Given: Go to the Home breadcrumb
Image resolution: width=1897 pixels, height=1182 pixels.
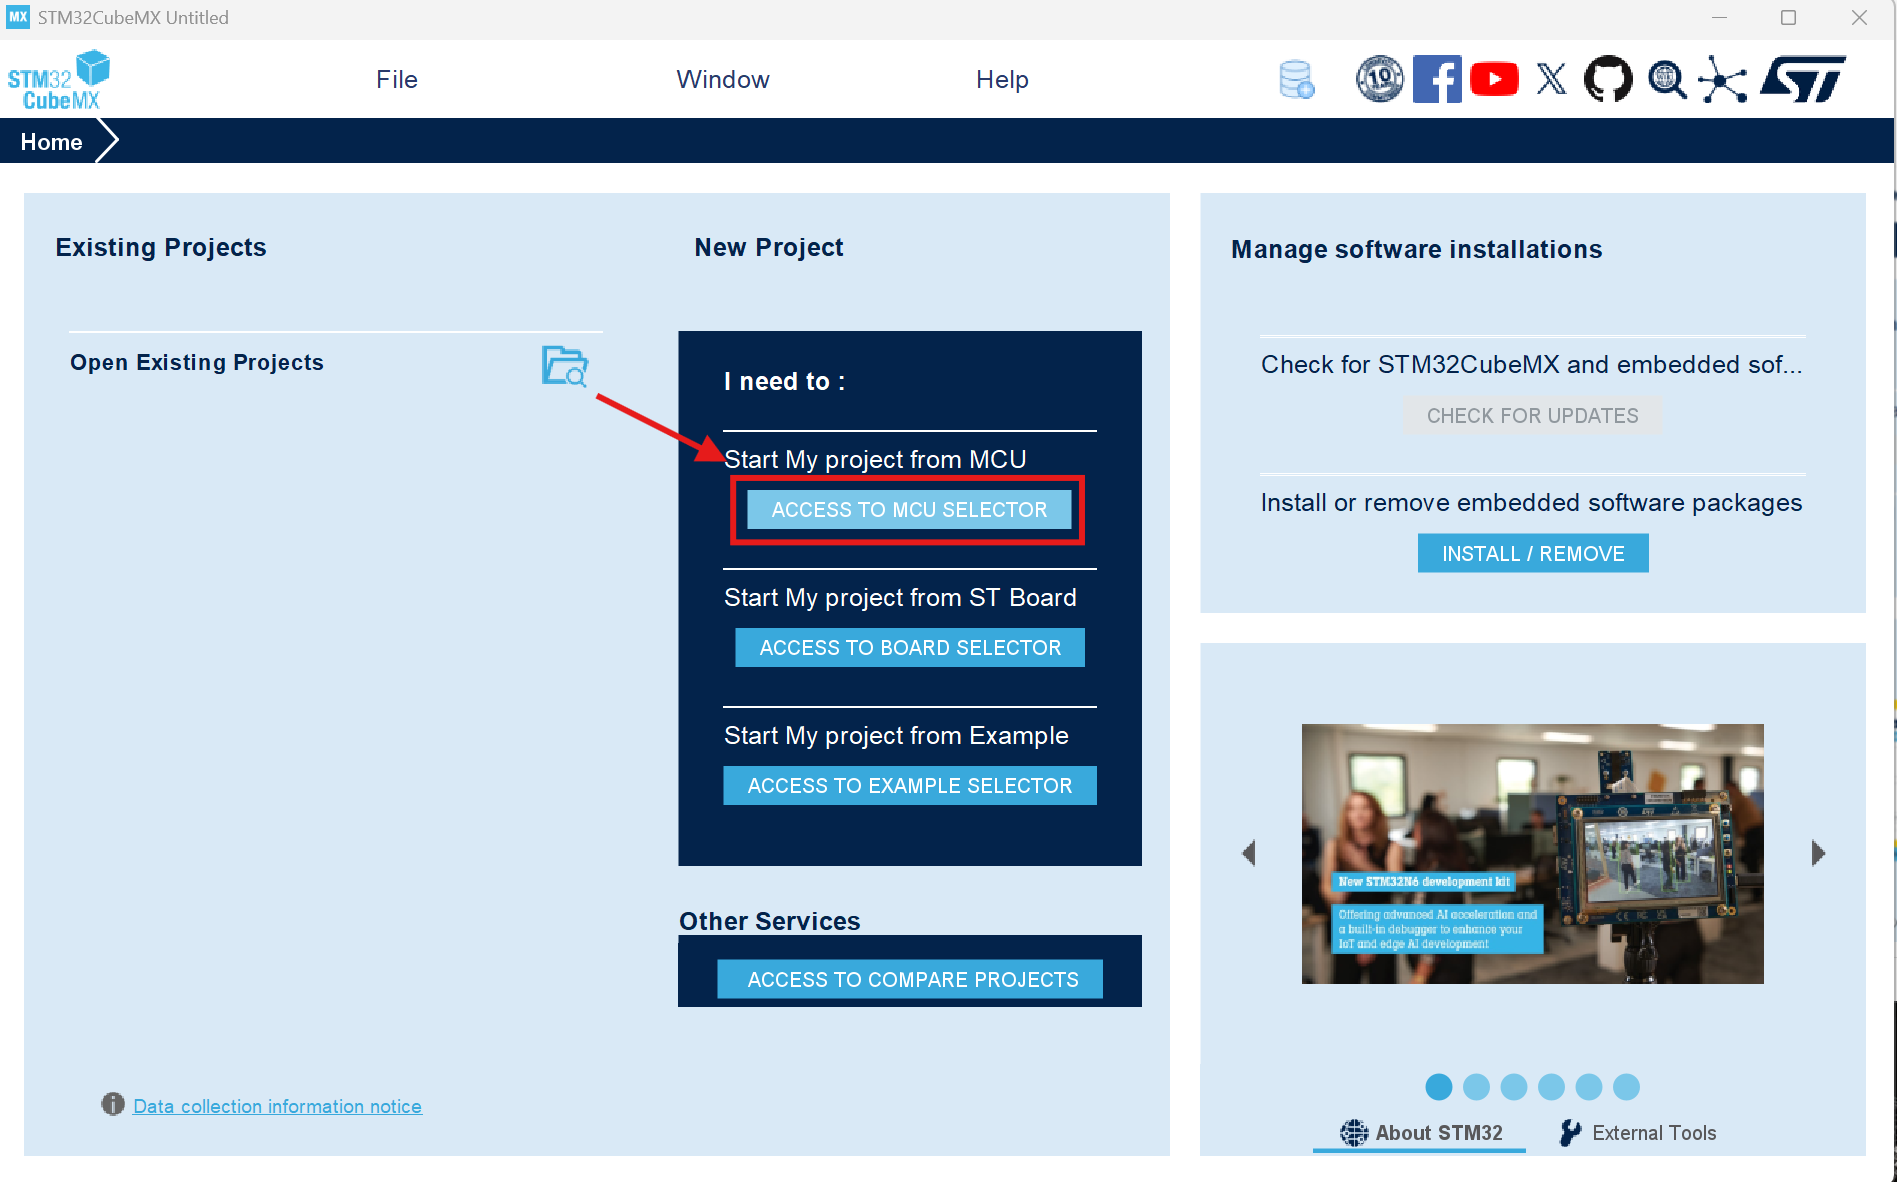Looking at the screenshot, I should click(x=51, y=142).
